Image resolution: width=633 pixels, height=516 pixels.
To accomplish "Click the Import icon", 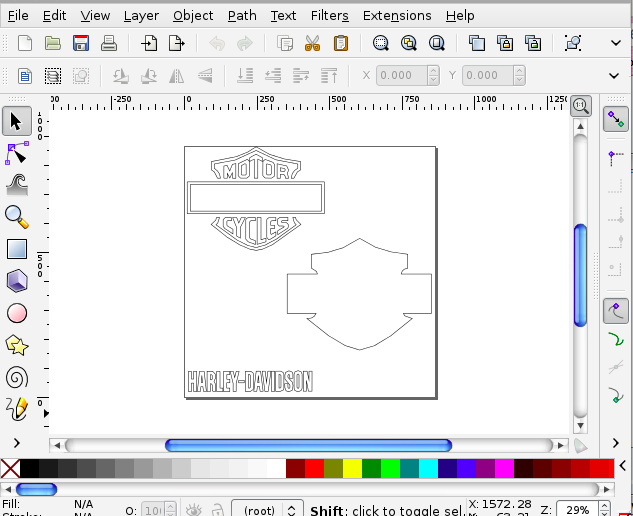I will (149, 43).
